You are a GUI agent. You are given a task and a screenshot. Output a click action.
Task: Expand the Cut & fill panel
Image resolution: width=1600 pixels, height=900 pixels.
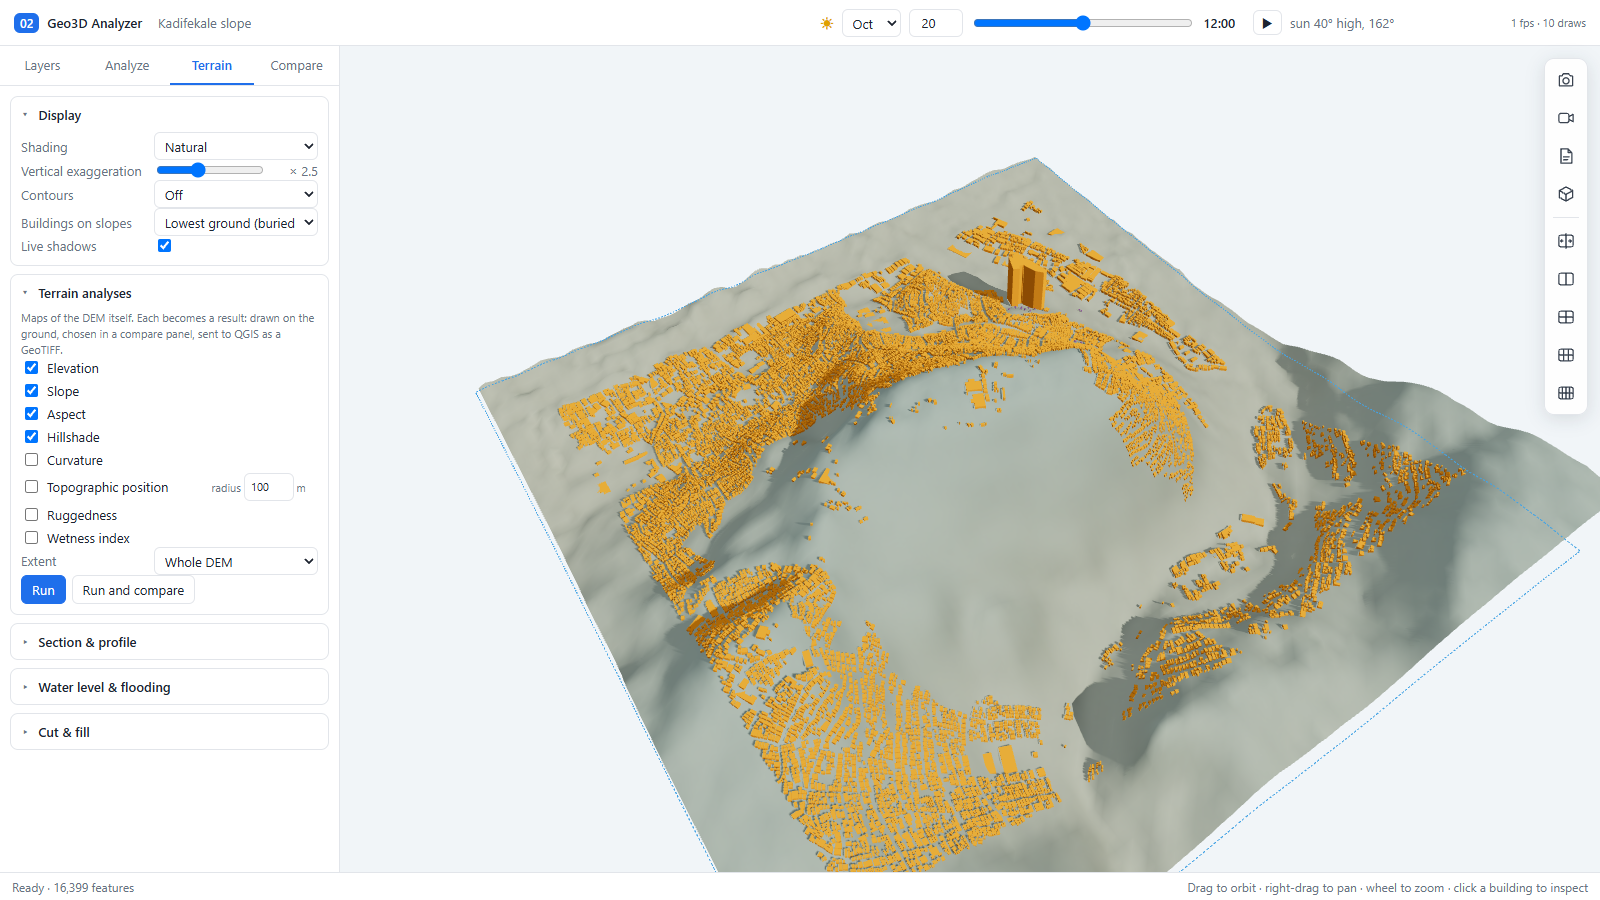[169, 732]
